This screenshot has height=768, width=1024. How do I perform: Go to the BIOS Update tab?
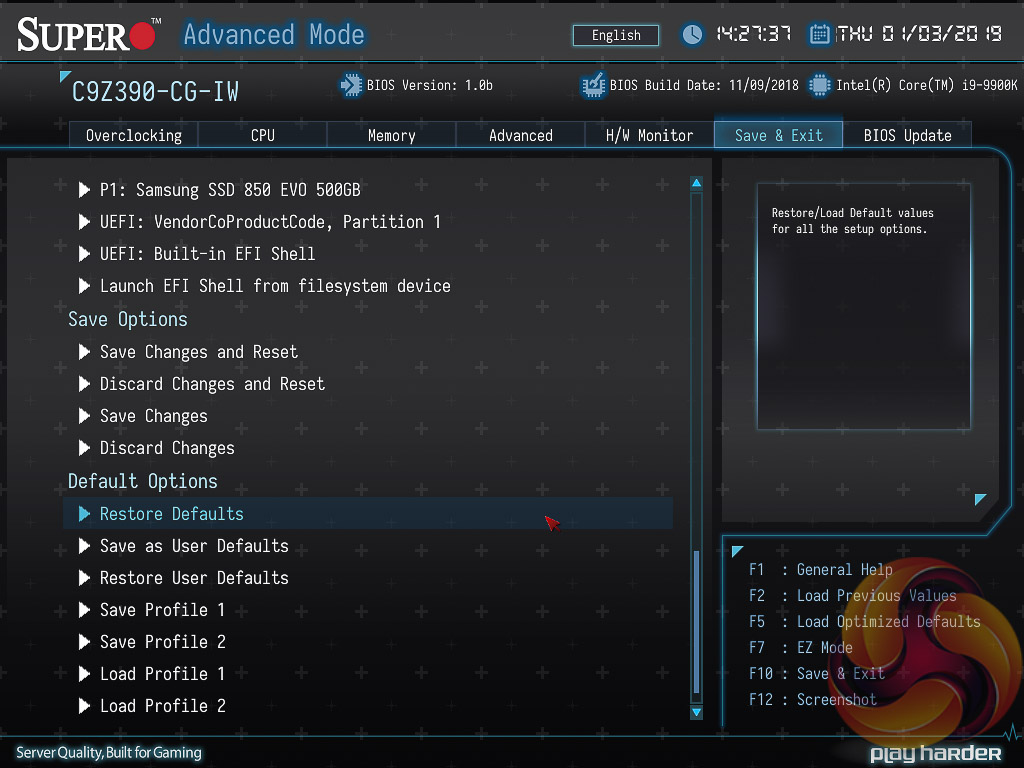(x=907, y=135)
